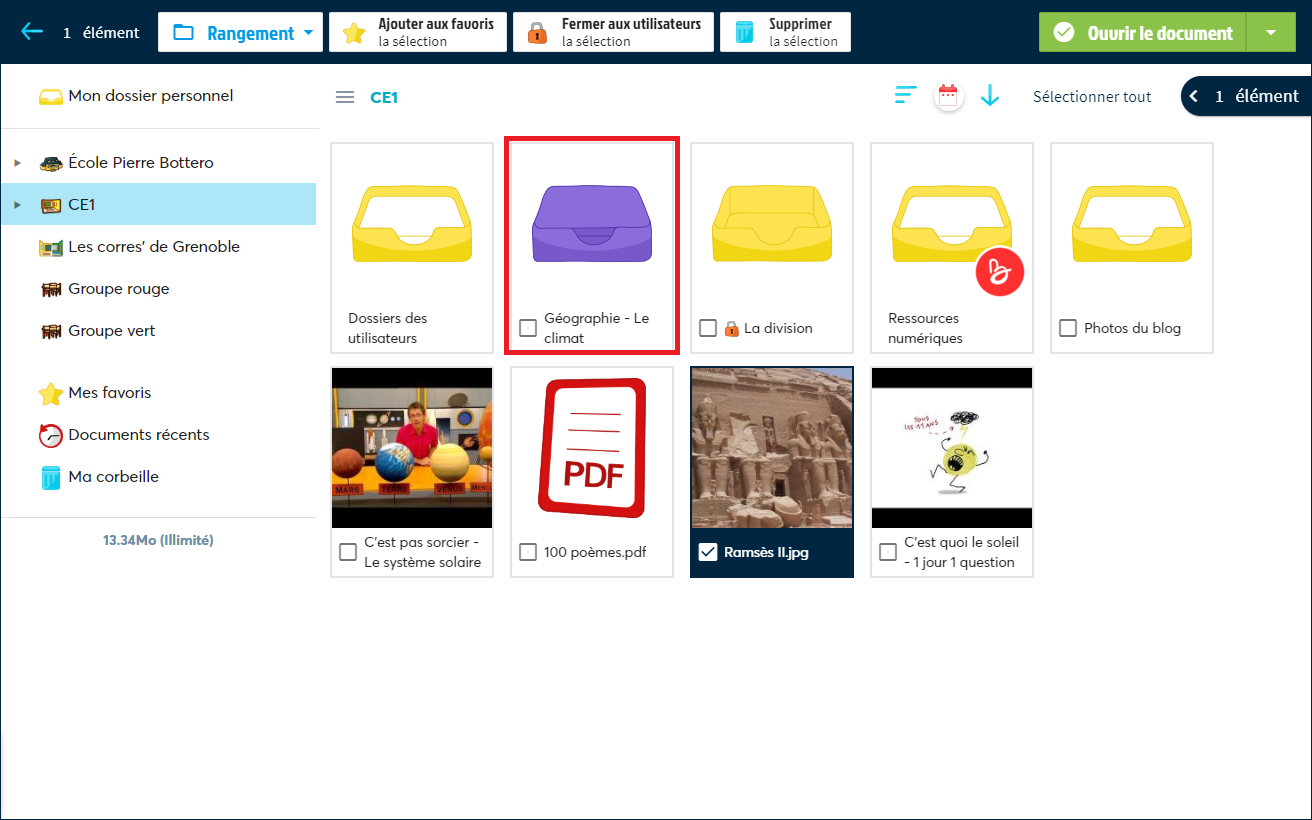Delete the selection with Supprimer
Screen dimensions: 1312x820
click(785, 32)
